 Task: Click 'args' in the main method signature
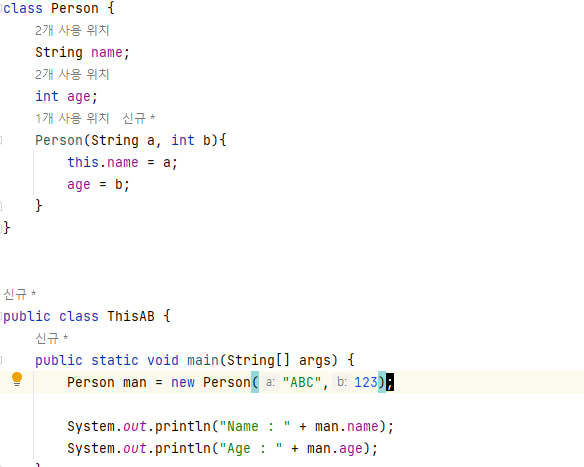click(314, 360)
